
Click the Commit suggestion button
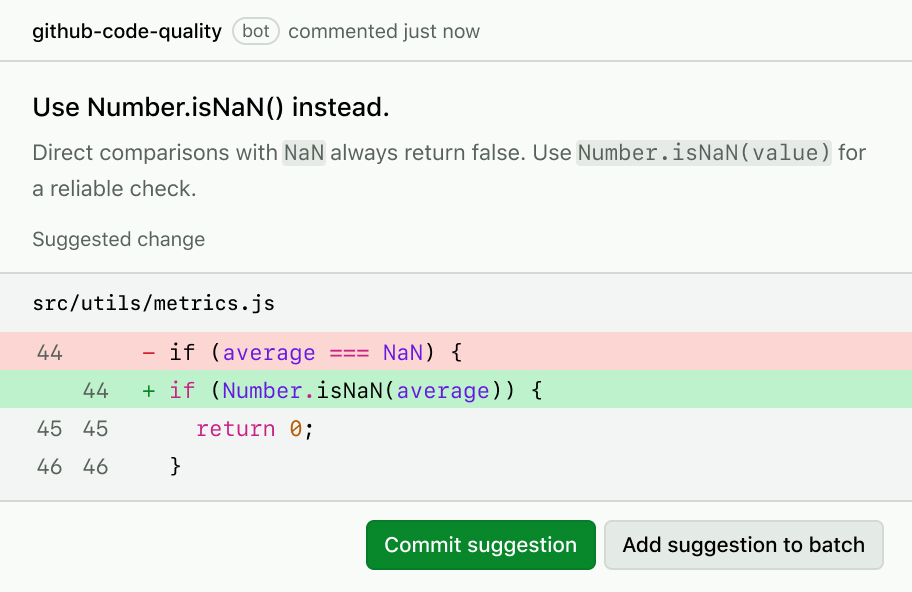[480, 545]
